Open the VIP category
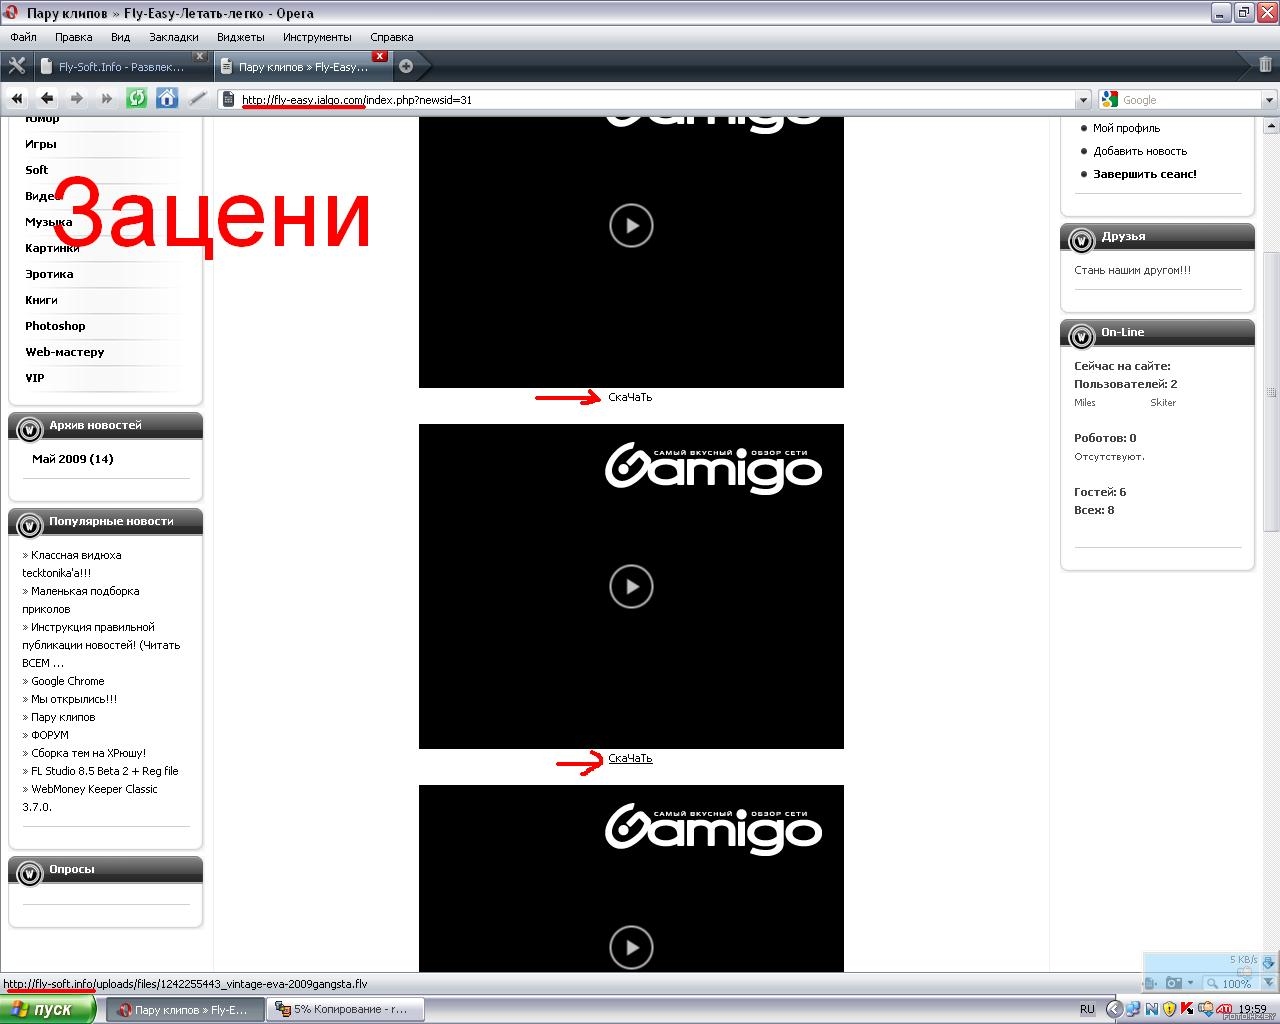 [35, 378]
